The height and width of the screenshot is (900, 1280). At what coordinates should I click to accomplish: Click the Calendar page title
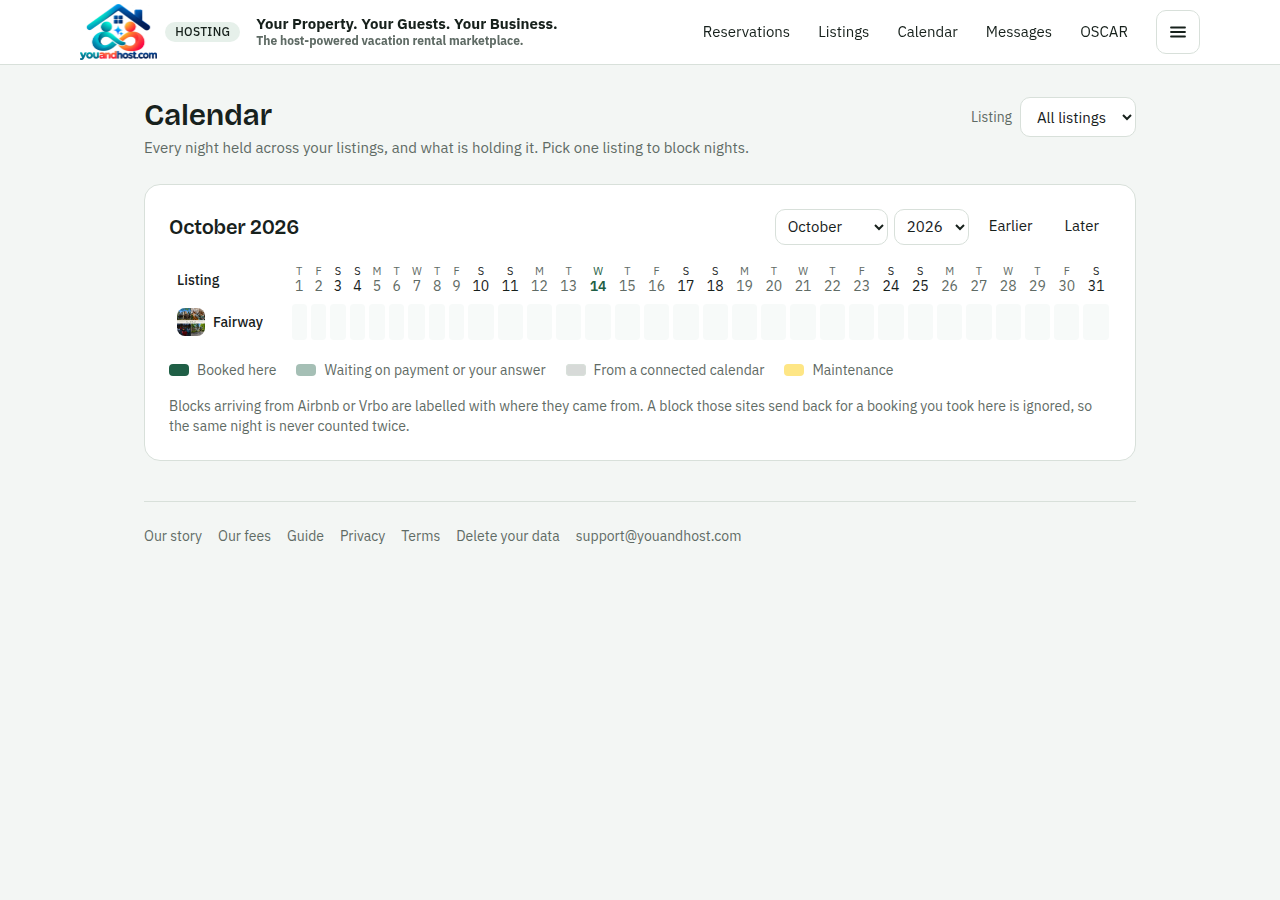click(208, 115)
